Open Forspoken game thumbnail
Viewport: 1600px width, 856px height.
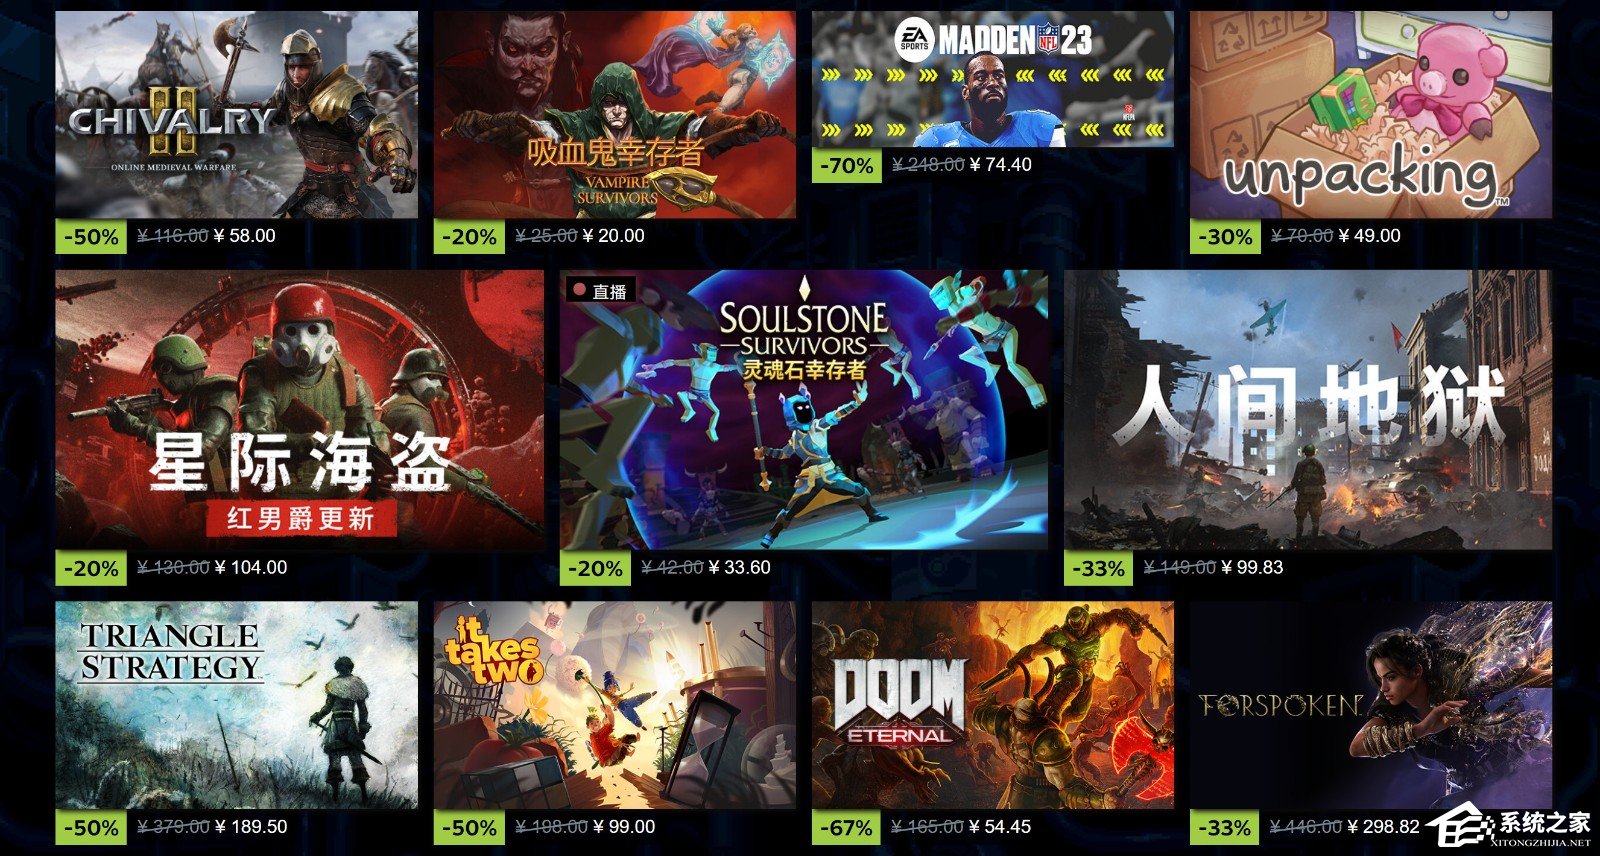click(x=1371, y=705)
